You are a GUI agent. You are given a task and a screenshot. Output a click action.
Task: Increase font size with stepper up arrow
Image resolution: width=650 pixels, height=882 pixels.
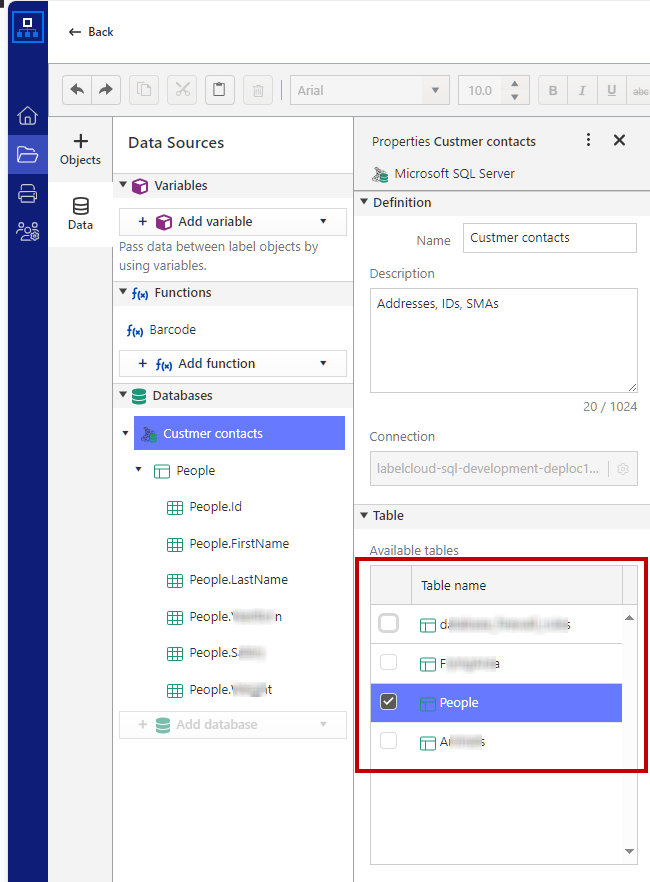pyautogui.click(x=514, y=84)
